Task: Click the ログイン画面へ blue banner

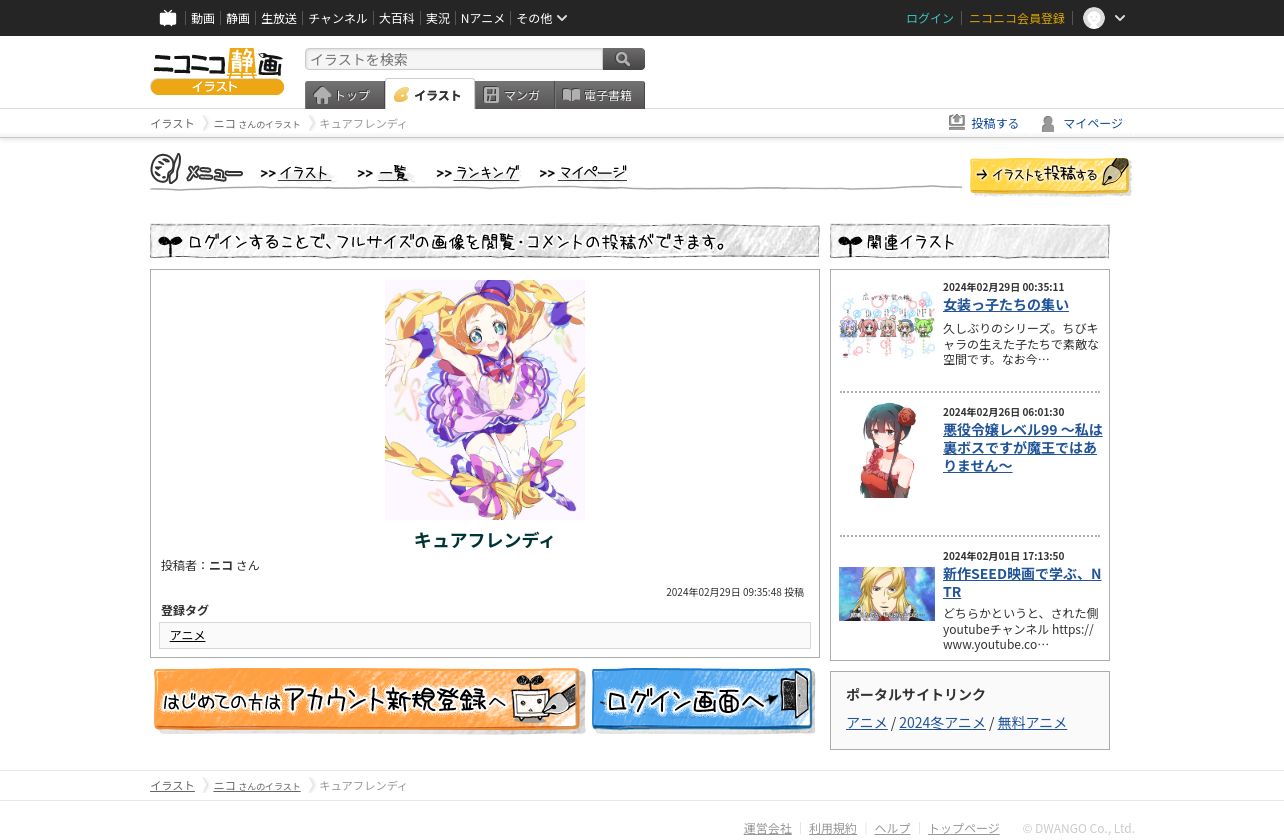Action: (x=703, y=701)
